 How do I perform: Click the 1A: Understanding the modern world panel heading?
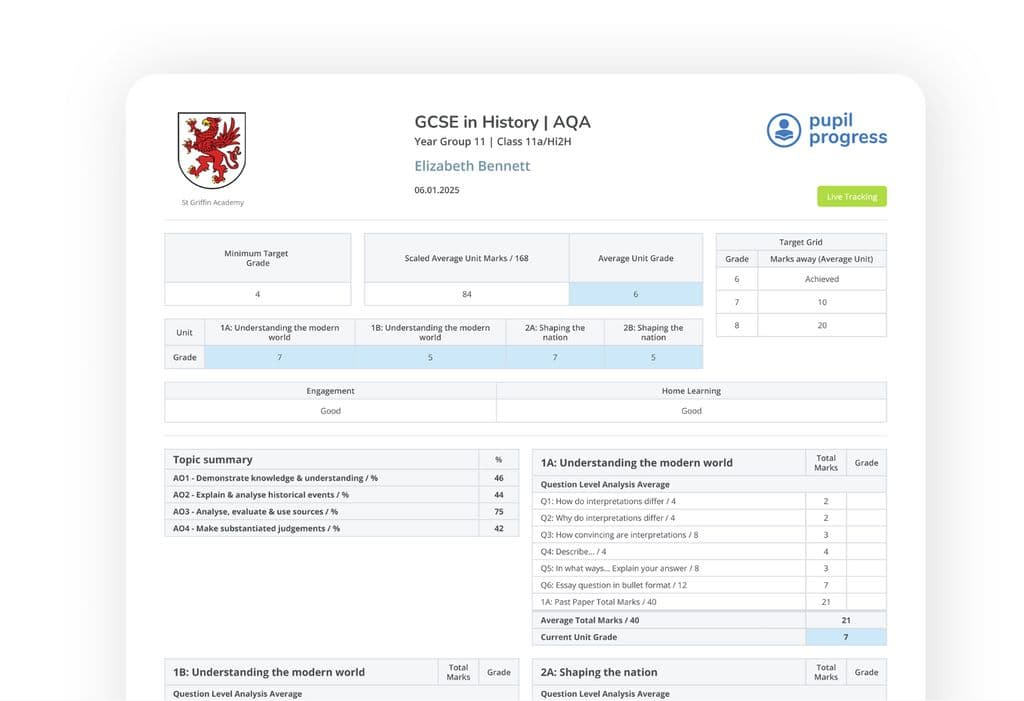pos(637,463)
